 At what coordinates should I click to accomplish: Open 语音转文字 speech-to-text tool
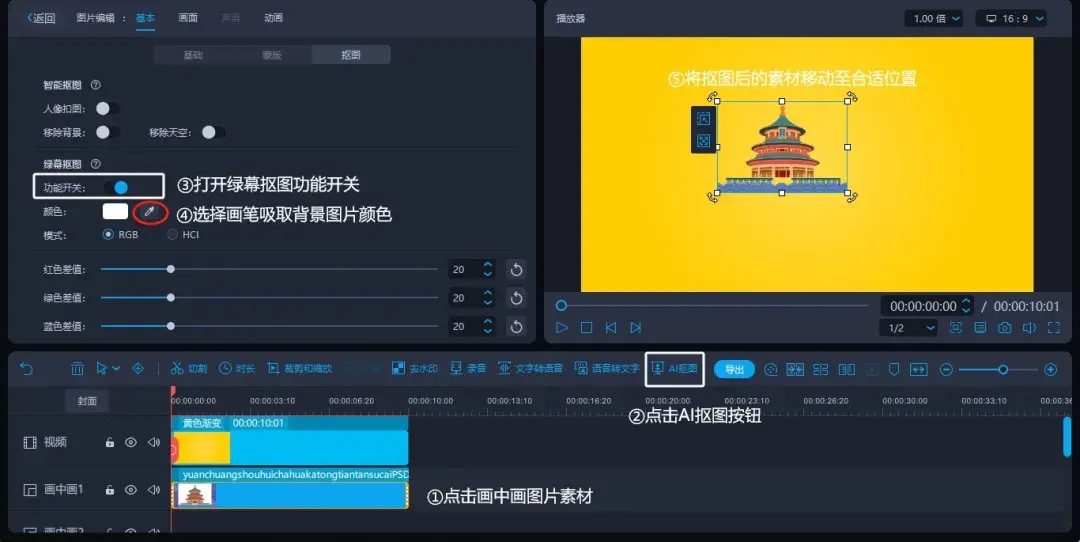click(x=607, y=368)
